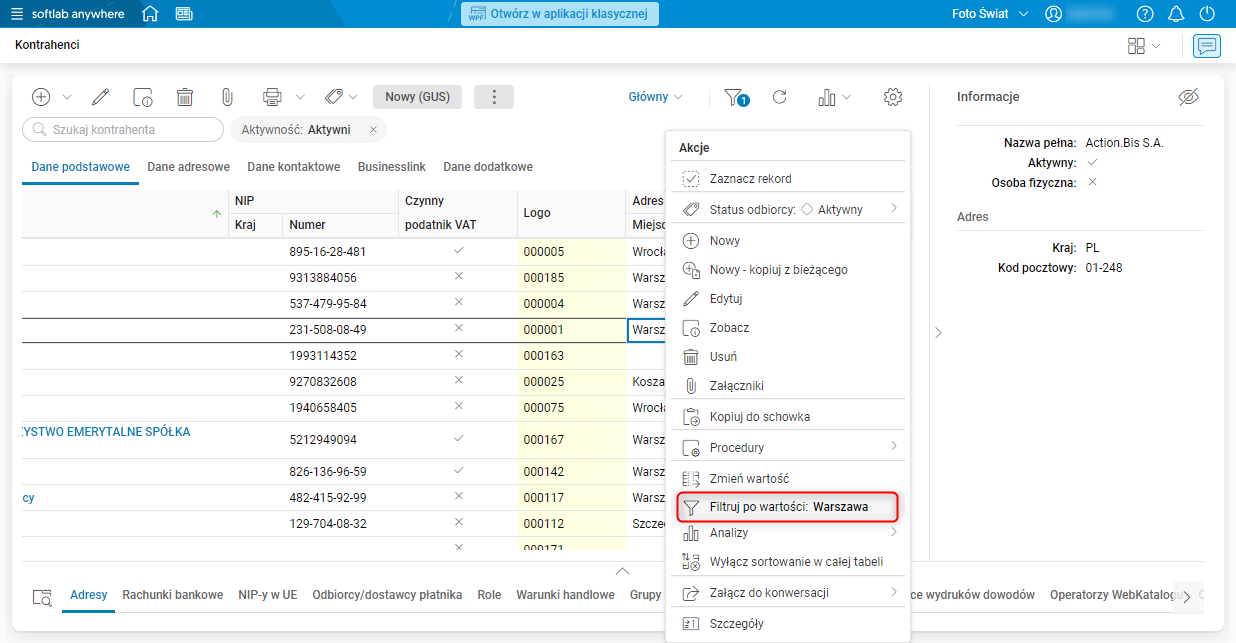Viewport: 1236px width, 643px height.
Task: Open the NIP-y w UE bottom tab
Action: (x=268, y=594)
